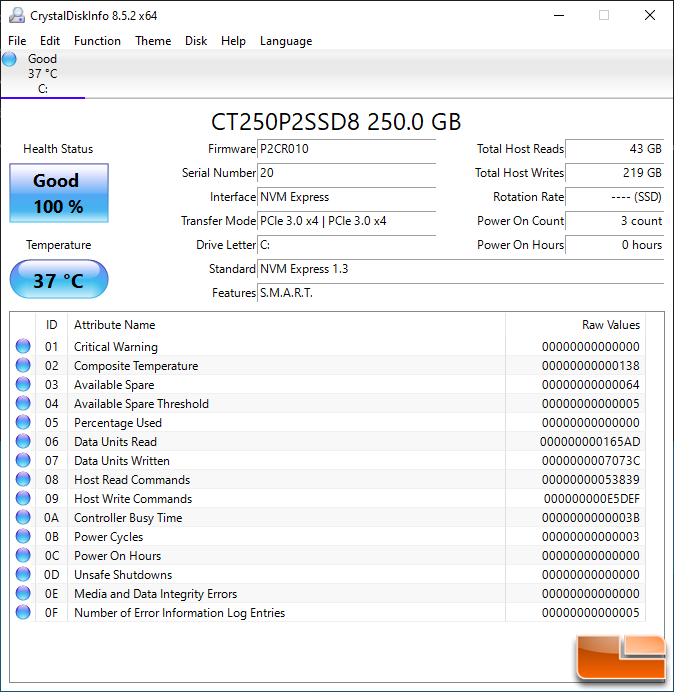Viewport: 674px width, 692px height.
Task: Click the status orb for Data Units Read
Action: pos(23,441)
